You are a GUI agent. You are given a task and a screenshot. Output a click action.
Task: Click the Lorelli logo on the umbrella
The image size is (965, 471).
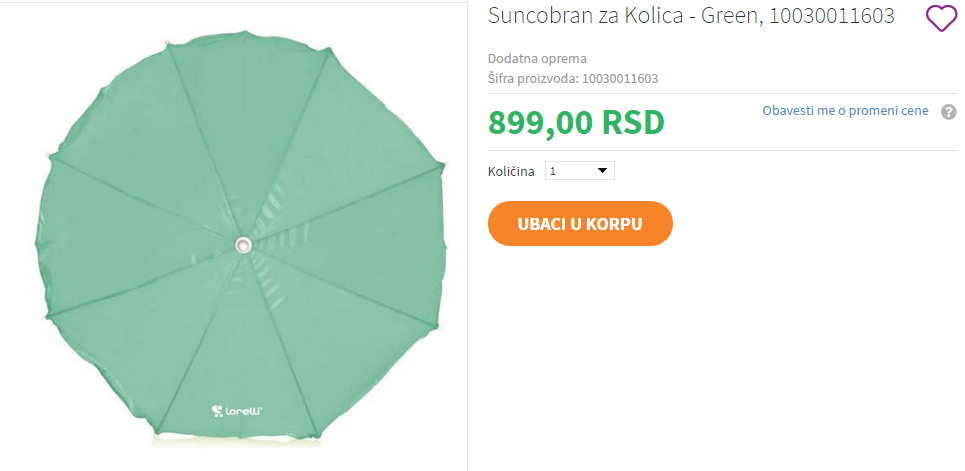(x=237, y=411)
